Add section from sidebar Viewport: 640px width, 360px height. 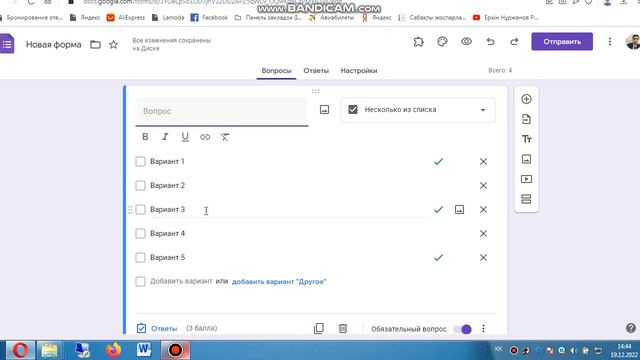pos(526,199)
